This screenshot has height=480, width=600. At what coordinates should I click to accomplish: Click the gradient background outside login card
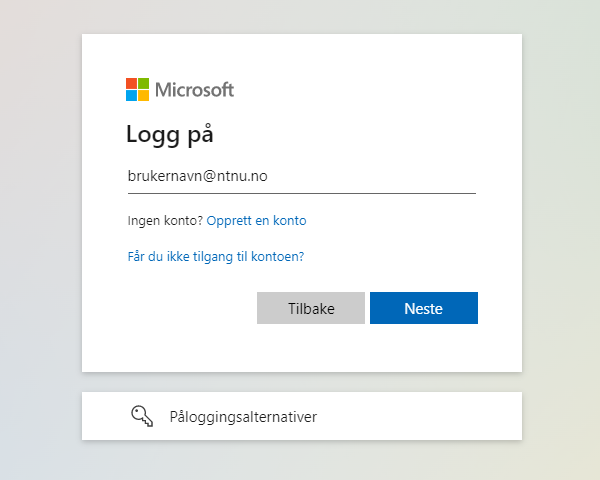click(x=38, y=230)
